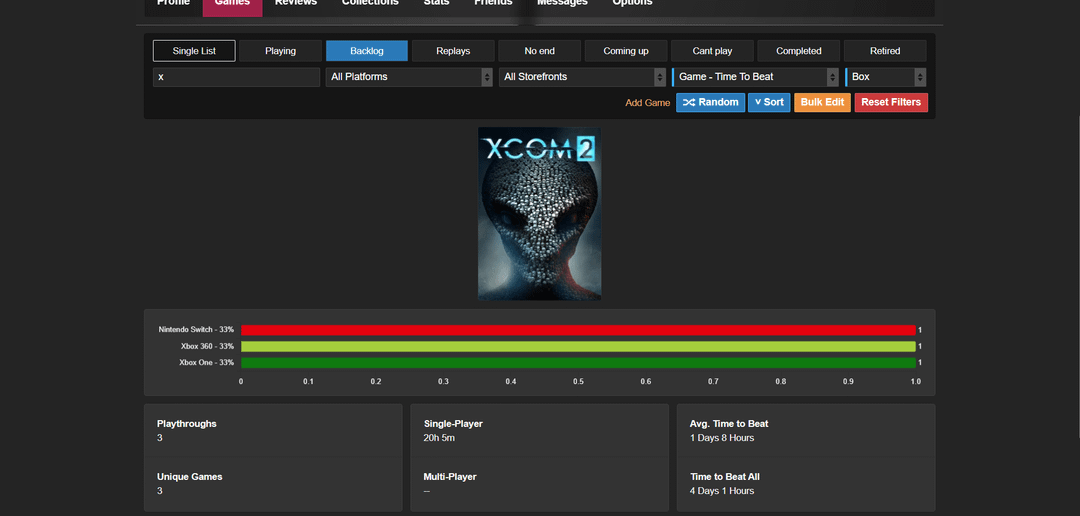The width and height of the screenshot is (1080, 516).
Task: Click the red Nintendo Switch bar
Action: [578, 330]
